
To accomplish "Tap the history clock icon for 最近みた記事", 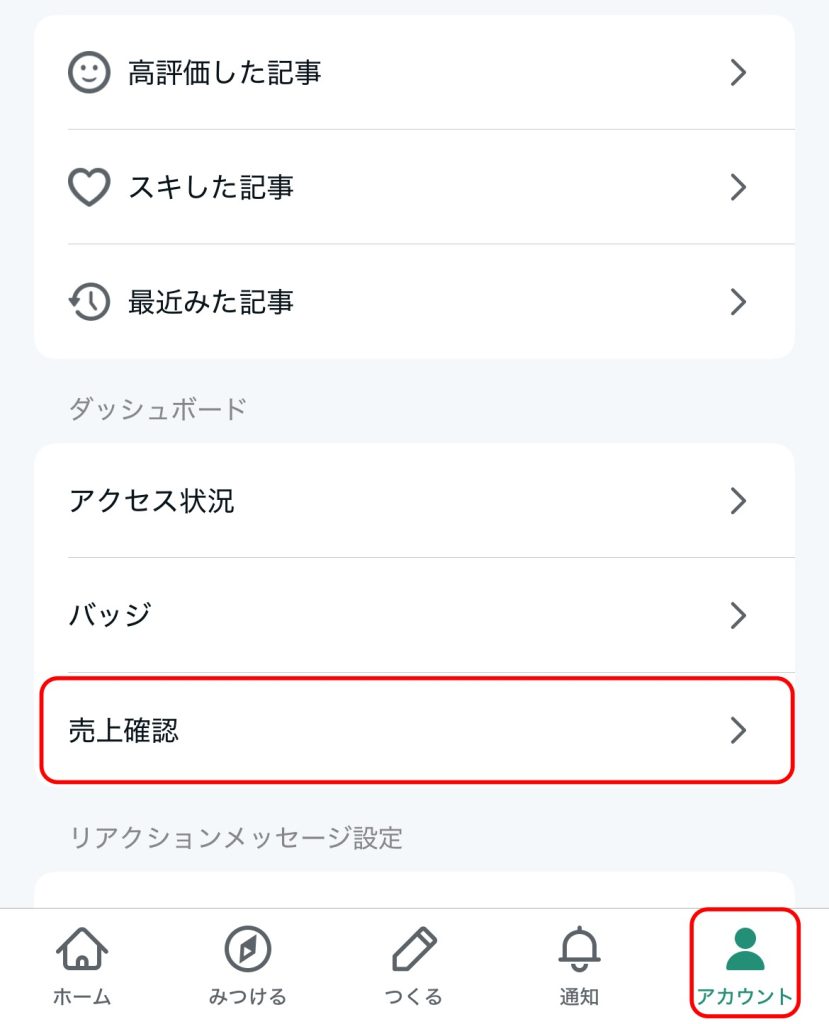I will tap(89, 302).
